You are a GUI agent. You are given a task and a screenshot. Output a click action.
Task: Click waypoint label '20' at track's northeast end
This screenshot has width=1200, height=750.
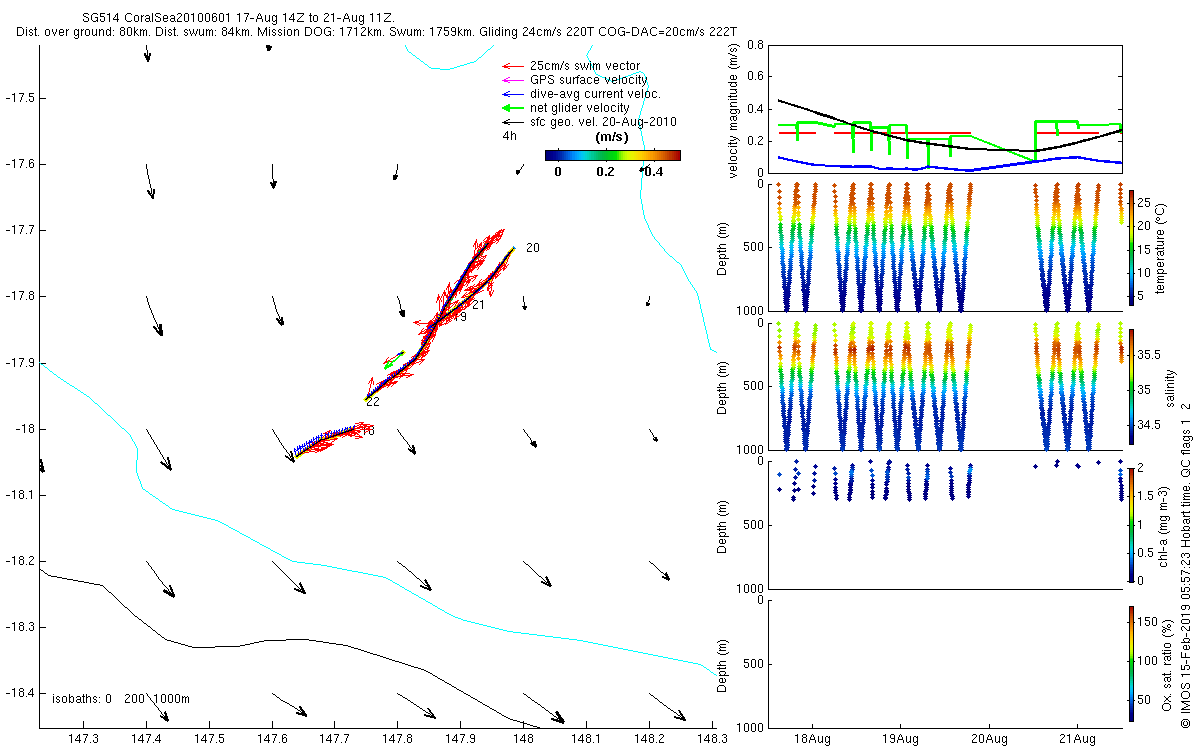533,247
